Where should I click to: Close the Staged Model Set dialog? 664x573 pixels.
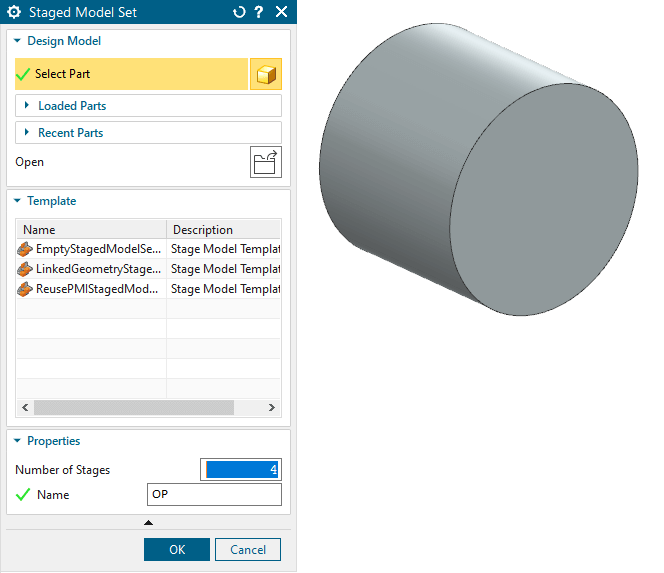coord(281,11)
